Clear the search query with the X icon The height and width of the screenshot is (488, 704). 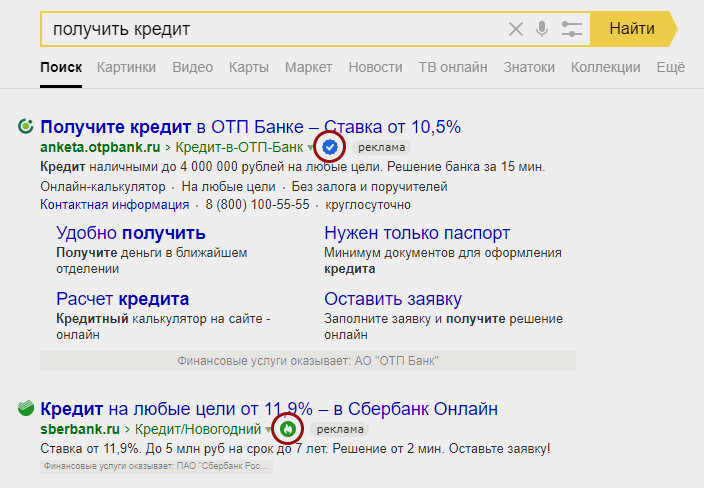[x=515, y=29]
